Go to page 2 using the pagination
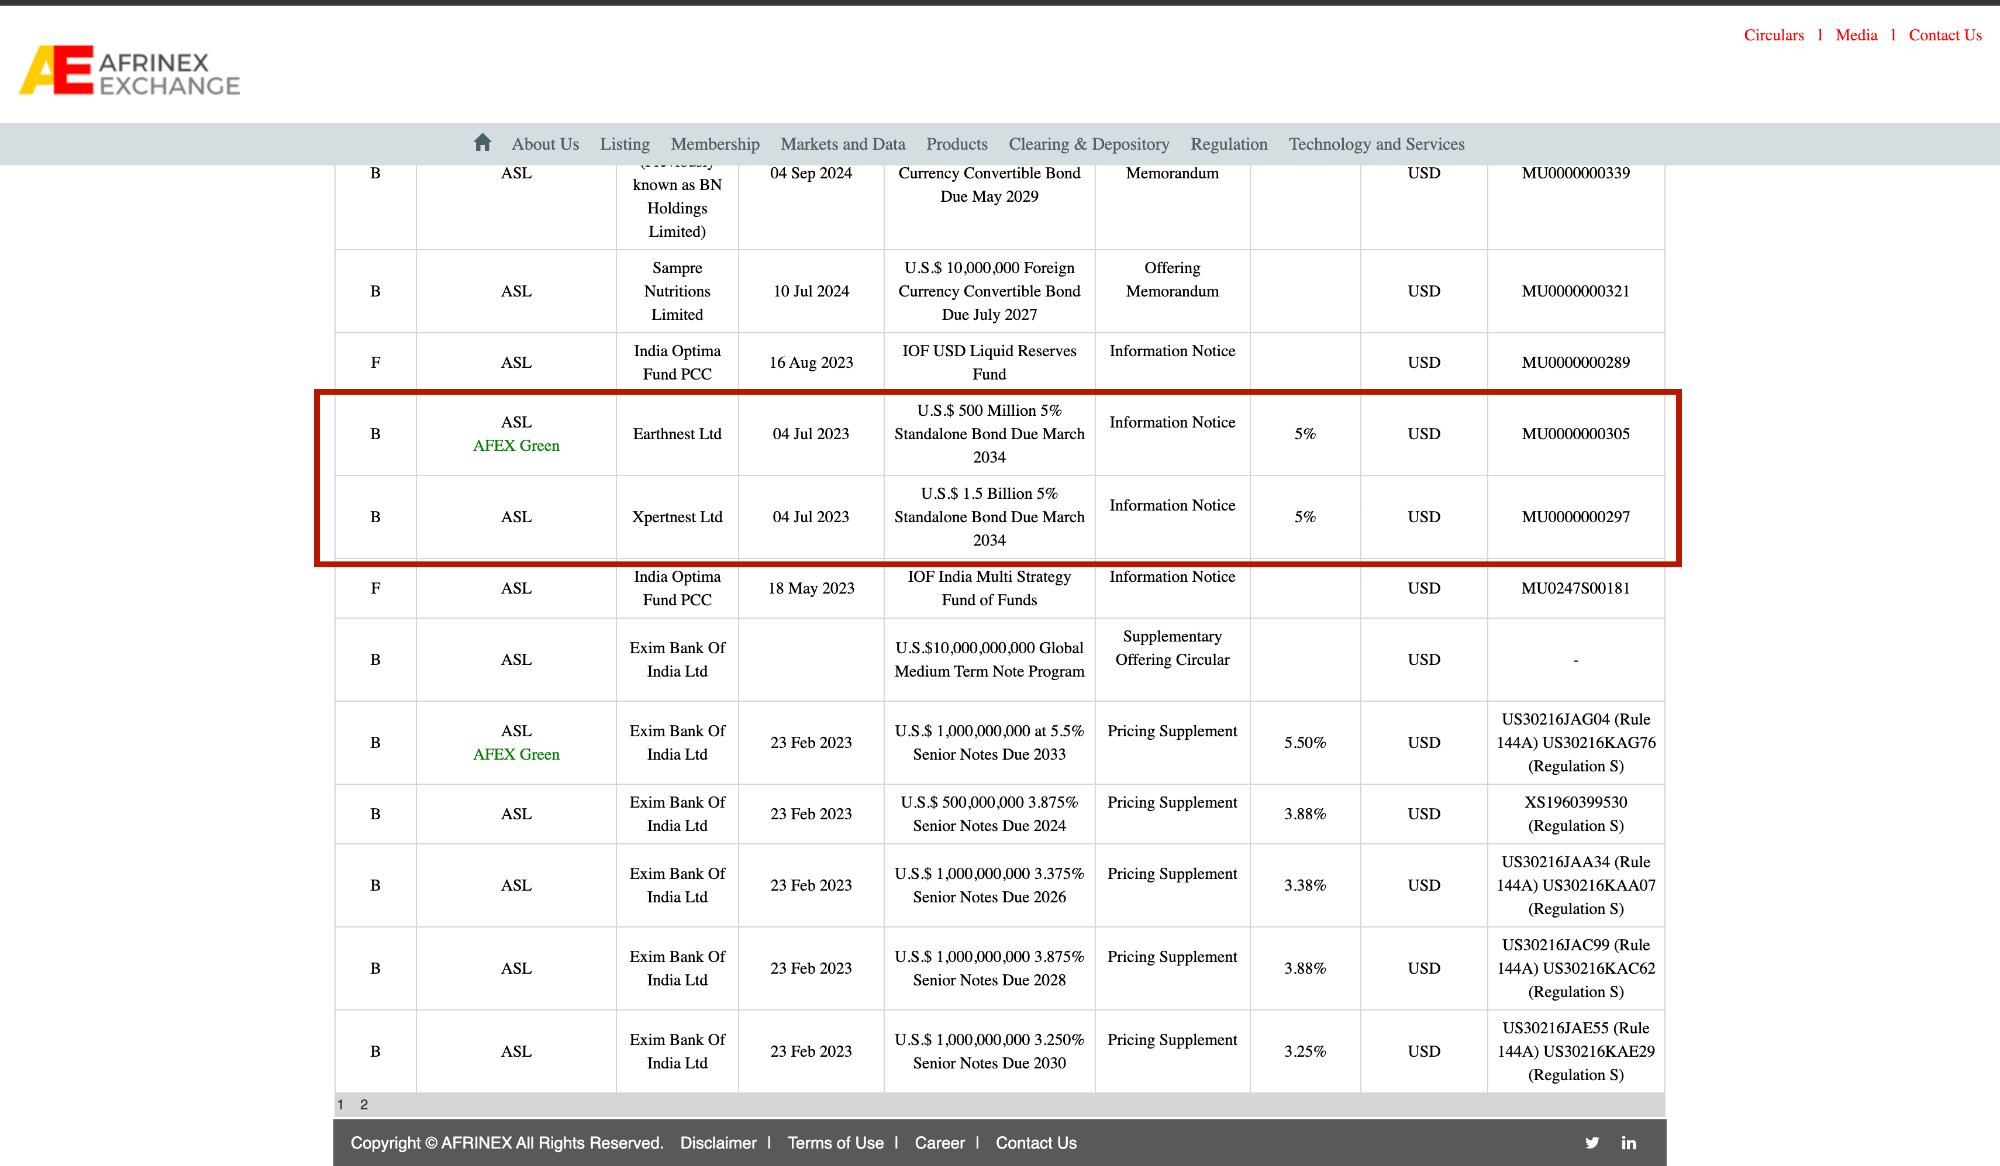This screenshot has width=2000, height=1166. pyautogui.click(x=363, y=1104)
